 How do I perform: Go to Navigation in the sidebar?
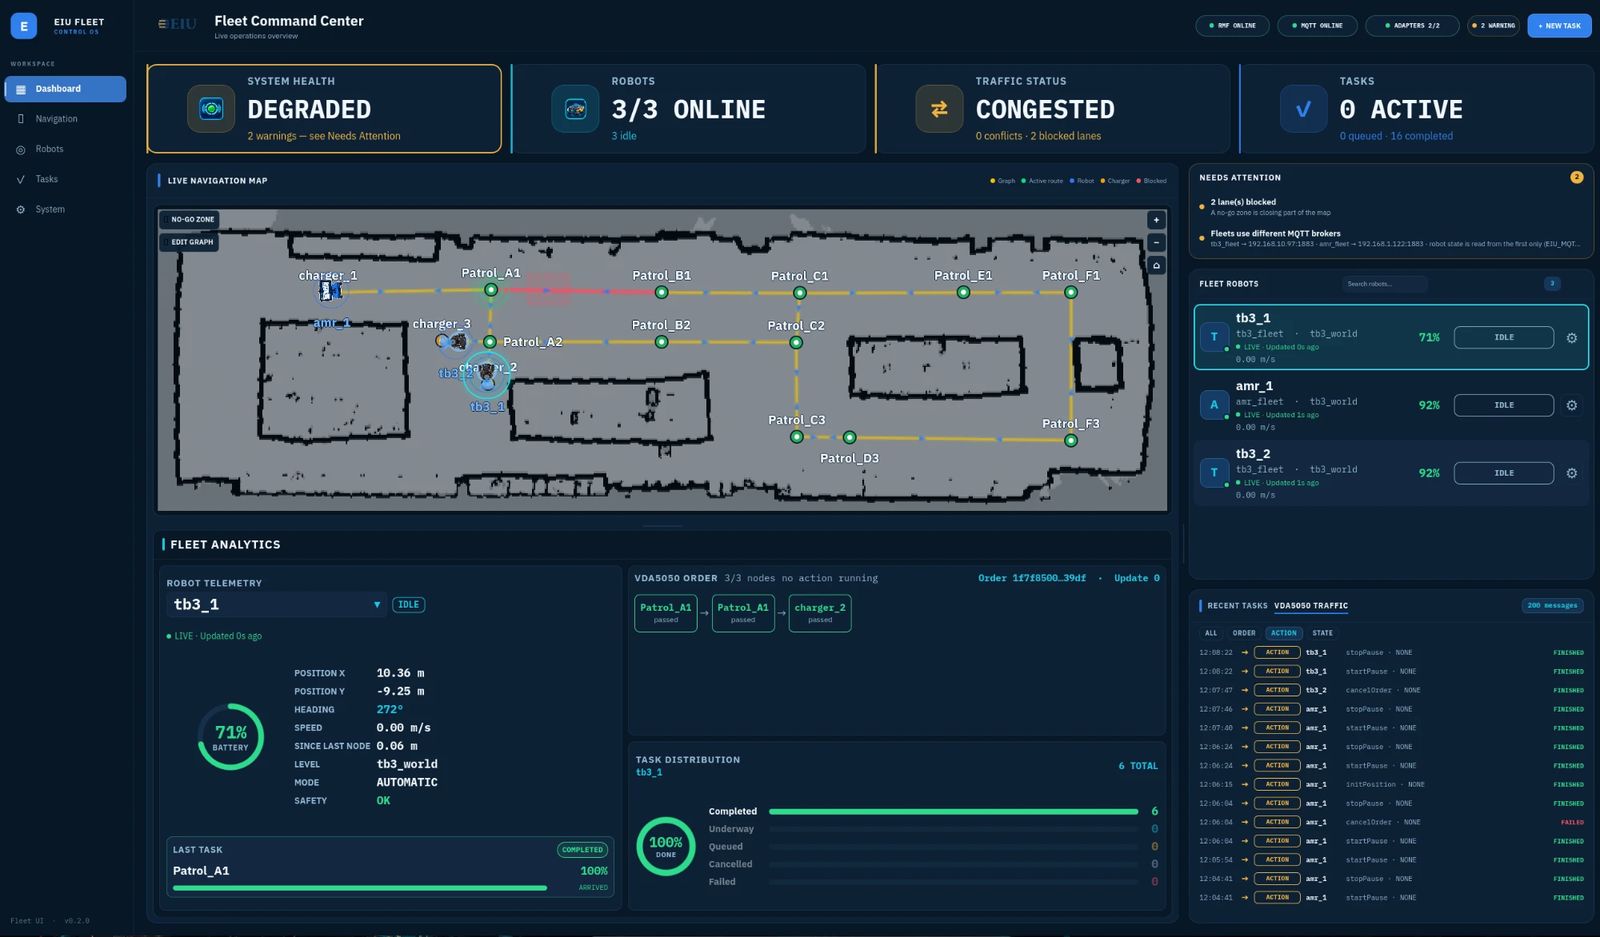point(65,119)
